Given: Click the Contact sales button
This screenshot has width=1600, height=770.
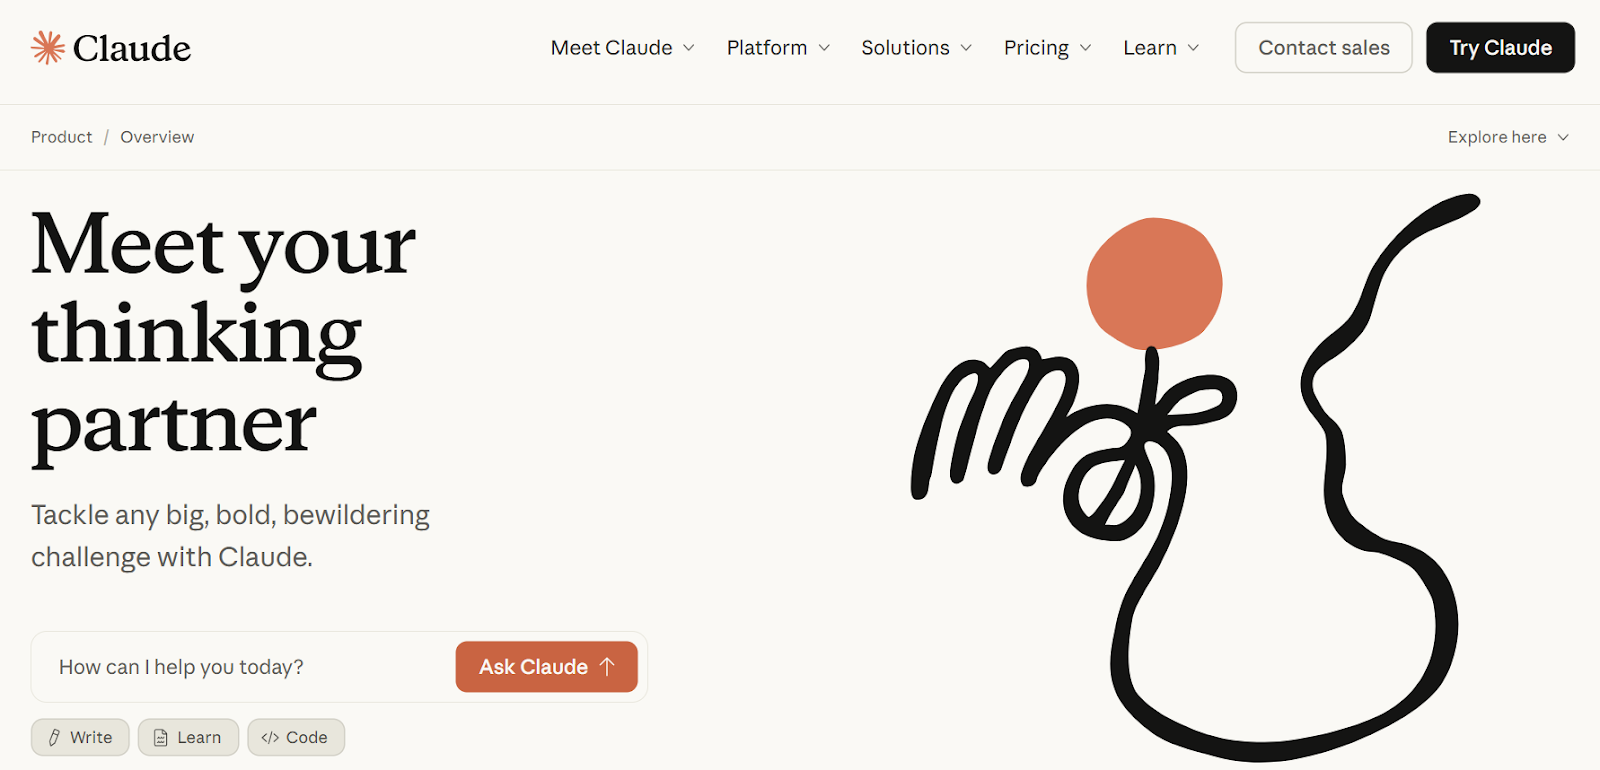Looking at the screenshot, I should tap(1324, 48).
